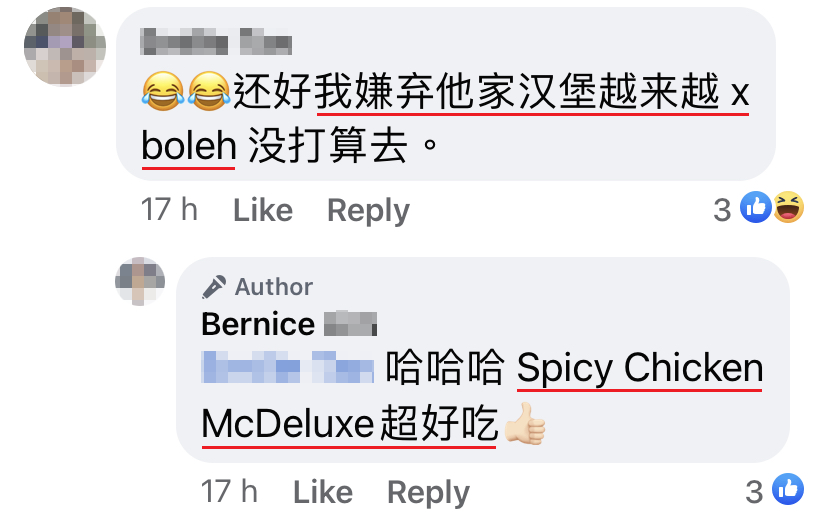Reply to Bernice's Spicy Chicken McDeluxe comment
Viewport: 828px width, 515px height.
click(428, 493)
